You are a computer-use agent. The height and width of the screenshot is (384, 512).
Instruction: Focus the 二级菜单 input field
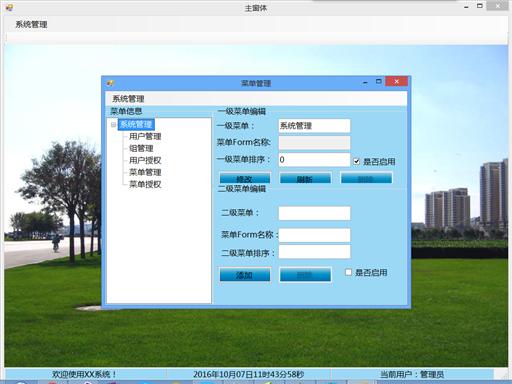(314, 213)
